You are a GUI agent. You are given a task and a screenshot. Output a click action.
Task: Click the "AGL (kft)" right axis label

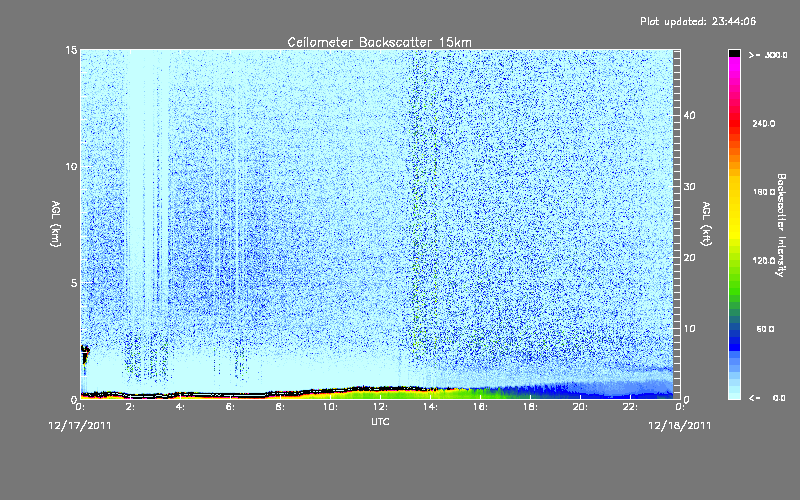click(707, 223)
